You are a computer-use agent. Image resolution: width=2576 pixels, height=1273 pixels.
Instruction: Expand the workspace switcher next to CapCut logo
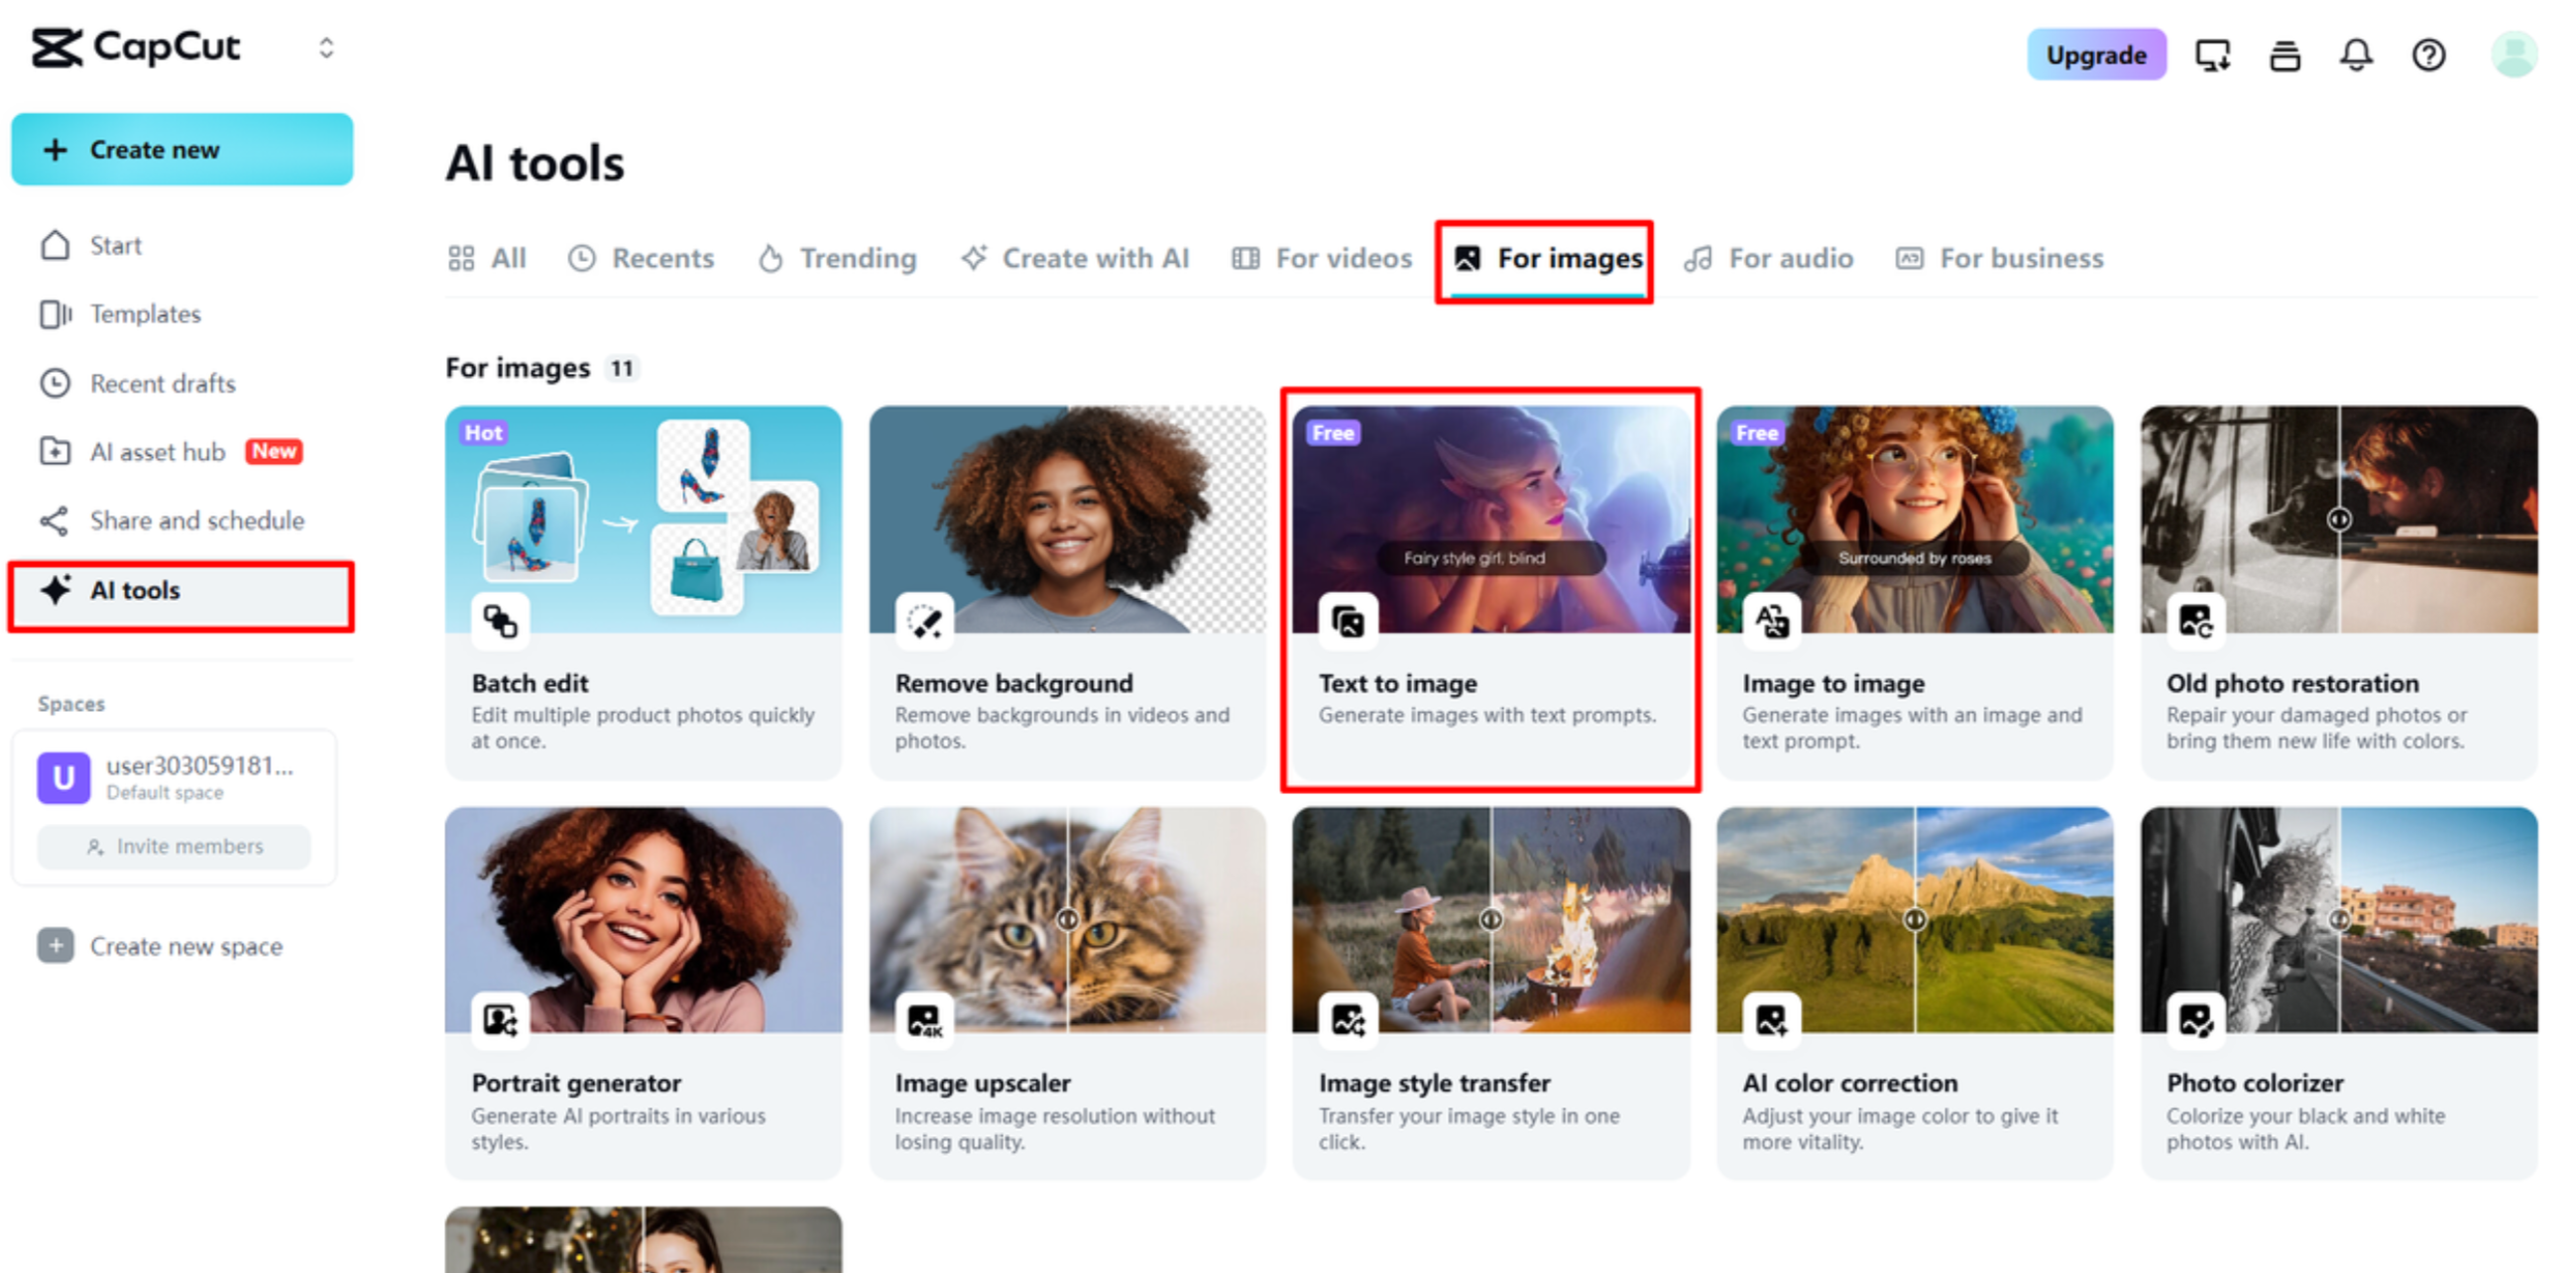click(x=325, y=47)
